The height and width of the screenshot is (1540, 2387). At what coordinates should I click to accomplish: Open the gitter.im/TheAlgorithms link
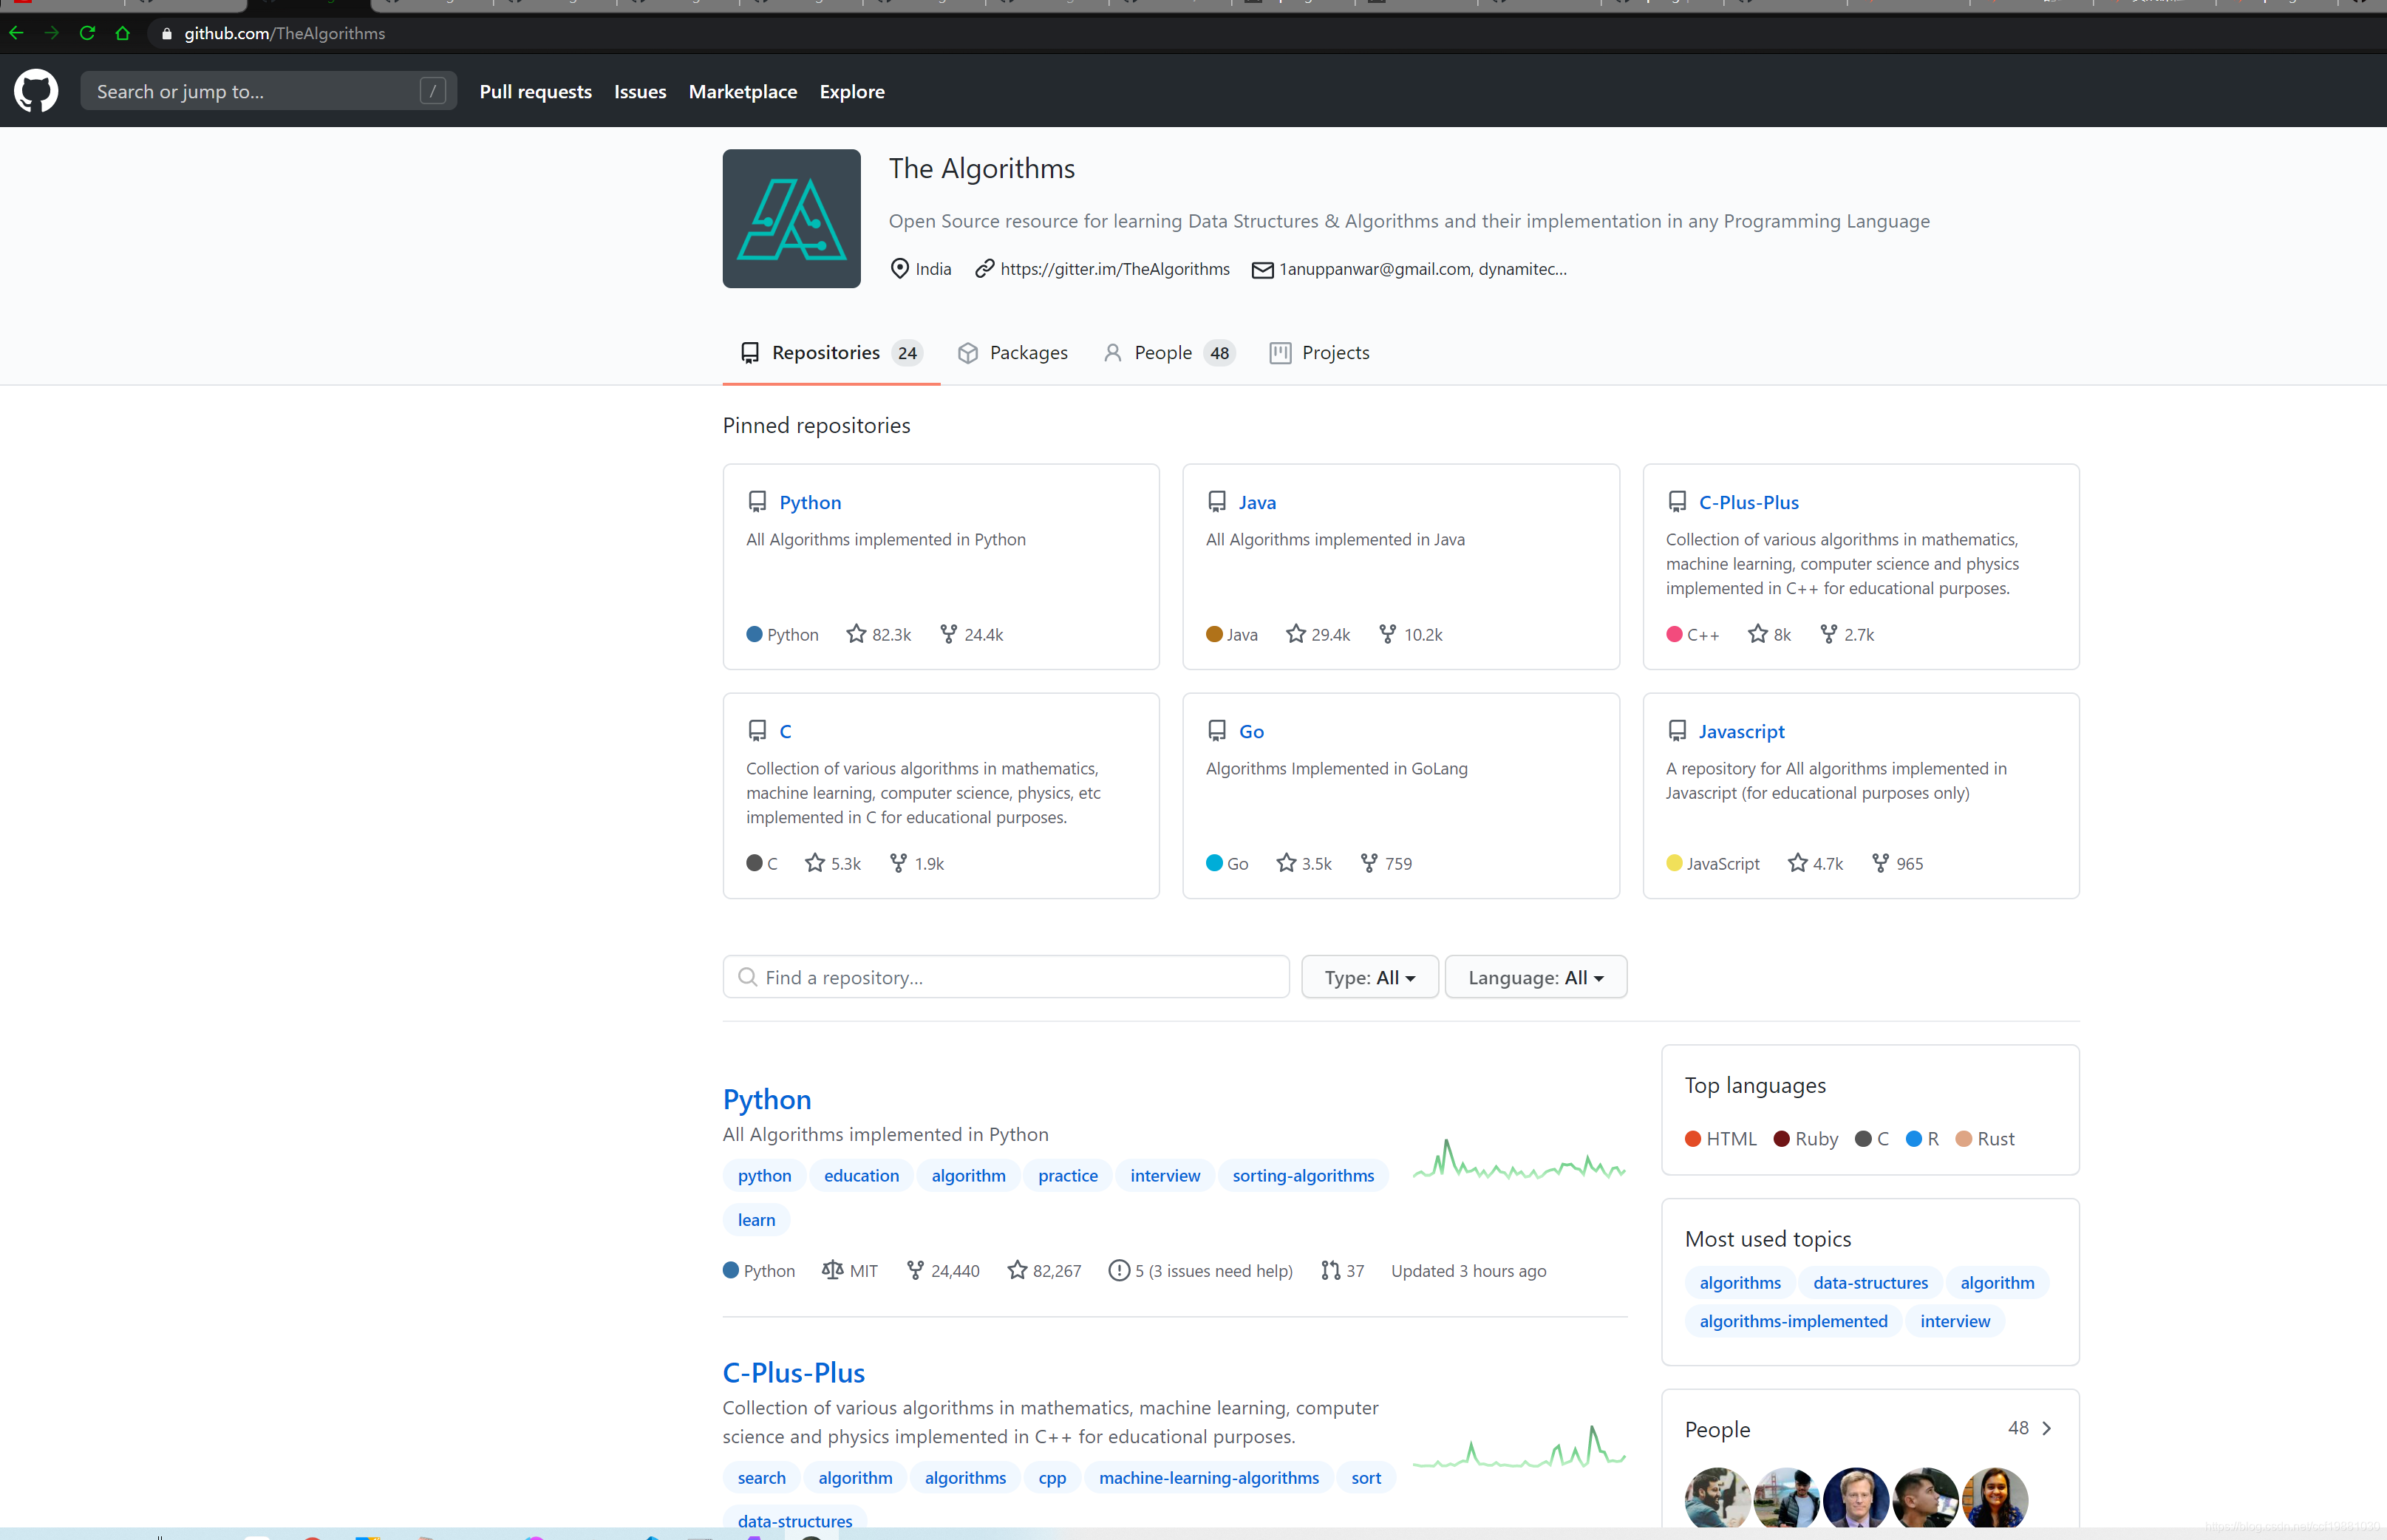point(1114,268)
